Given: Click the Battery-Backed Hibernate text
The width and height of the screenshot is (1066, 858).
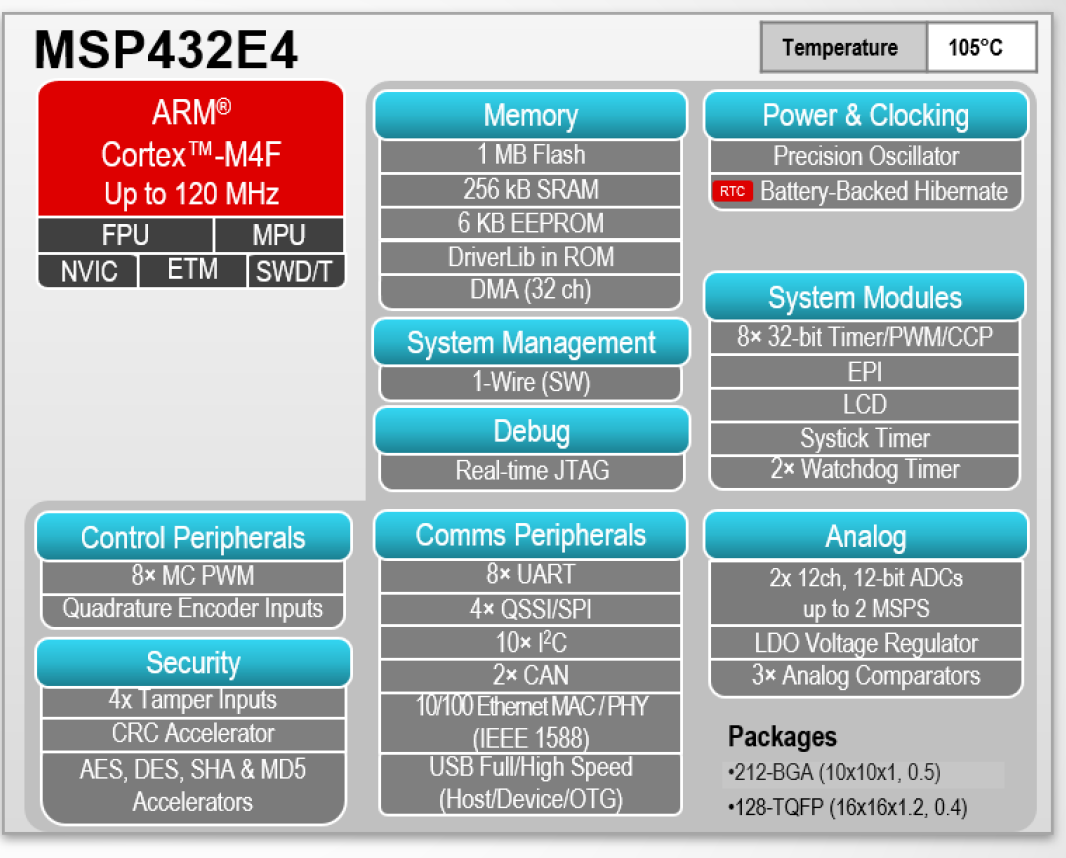Looking at the screenshot, I should (x=884, y=192).
